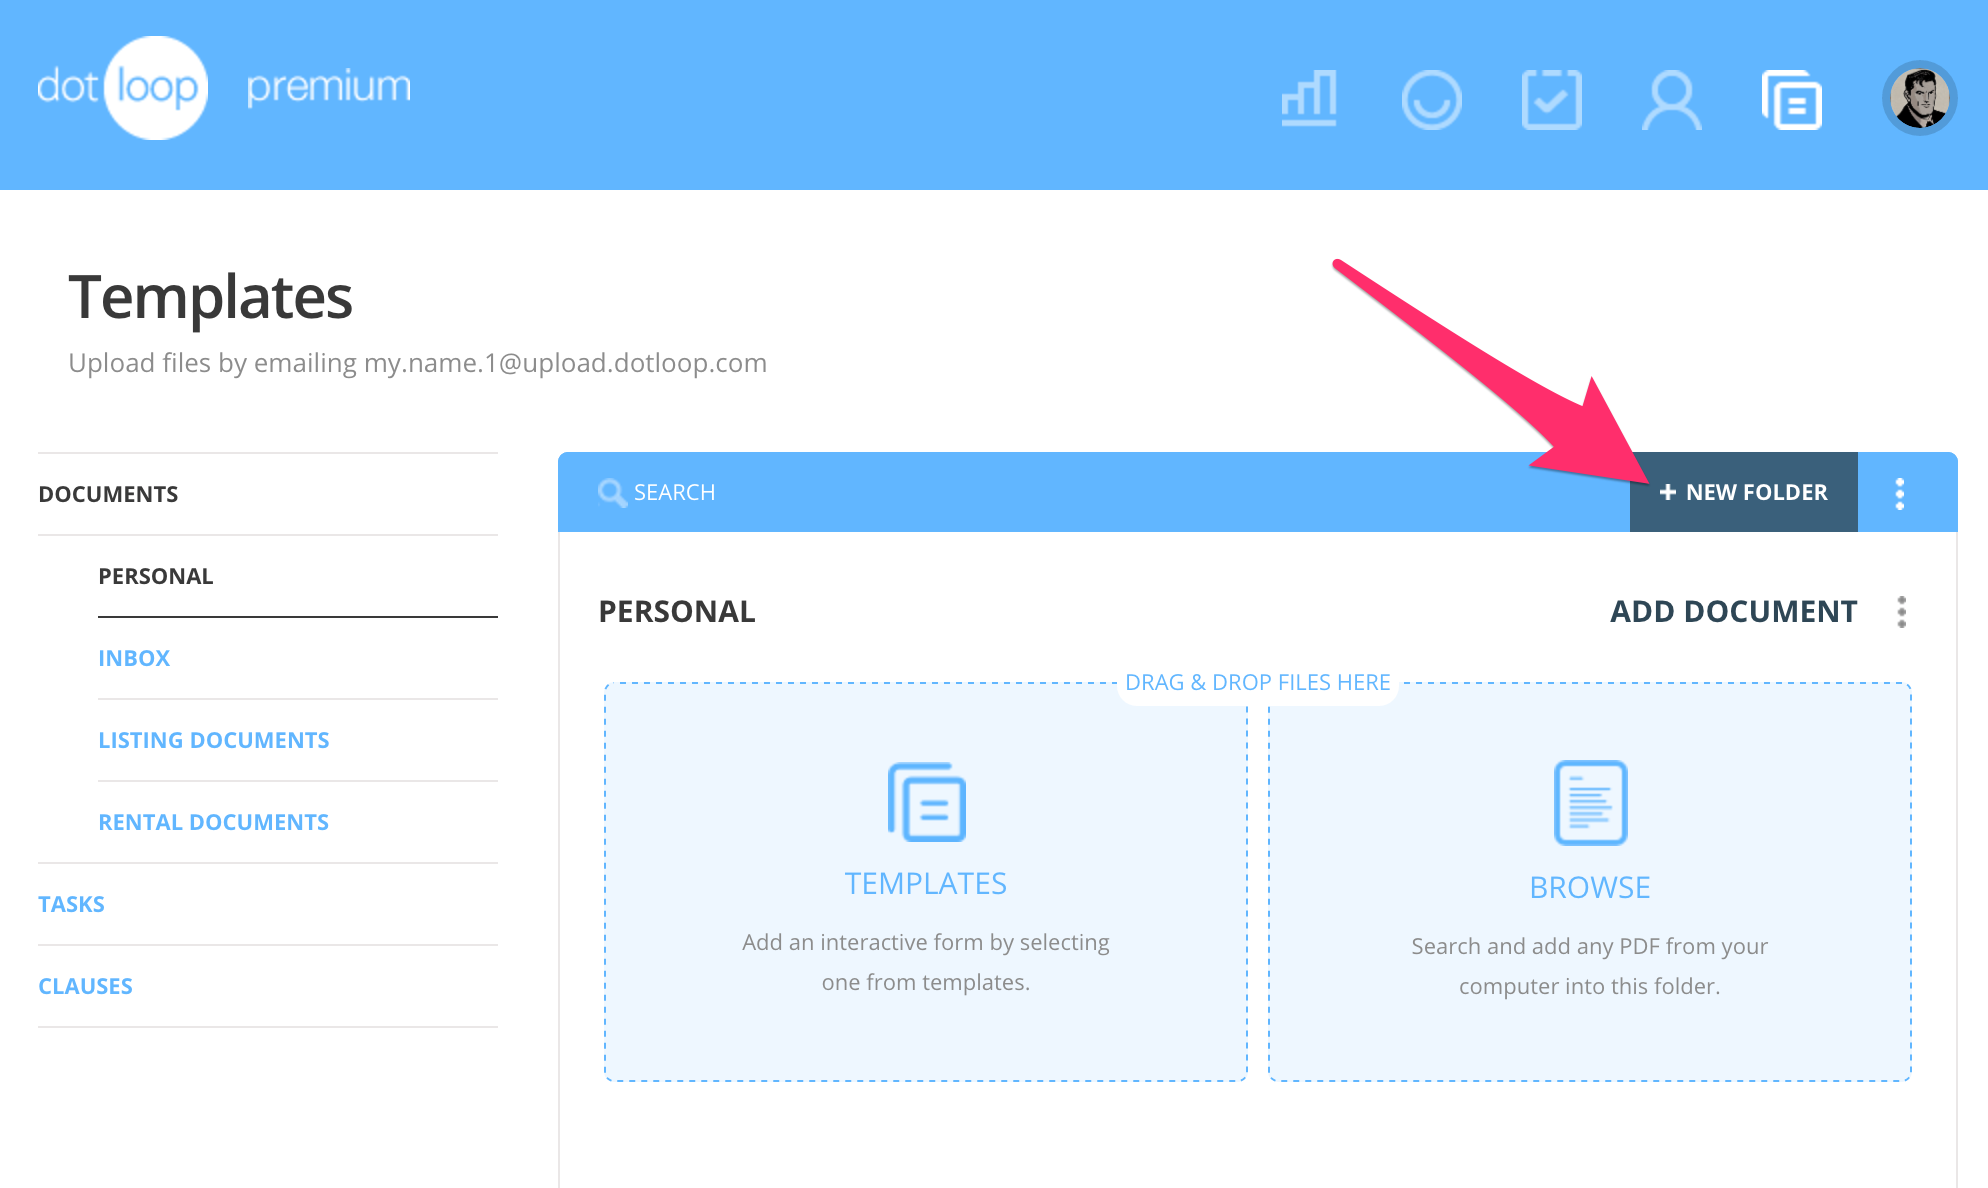
Task: Click the circular loops icon in header
Action: point(1431,99)
